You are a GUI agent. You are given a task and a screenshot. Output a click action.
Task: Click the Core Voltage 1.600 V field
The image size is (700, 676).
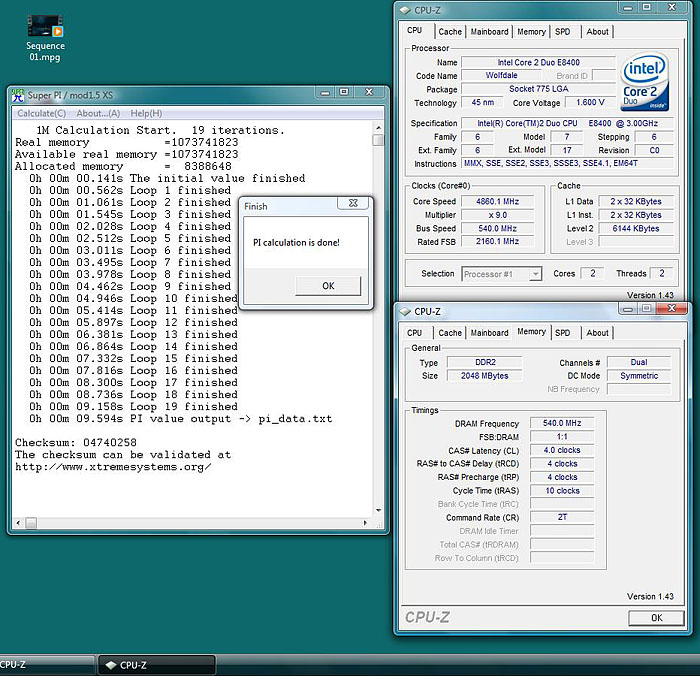[x=590, y=102]
